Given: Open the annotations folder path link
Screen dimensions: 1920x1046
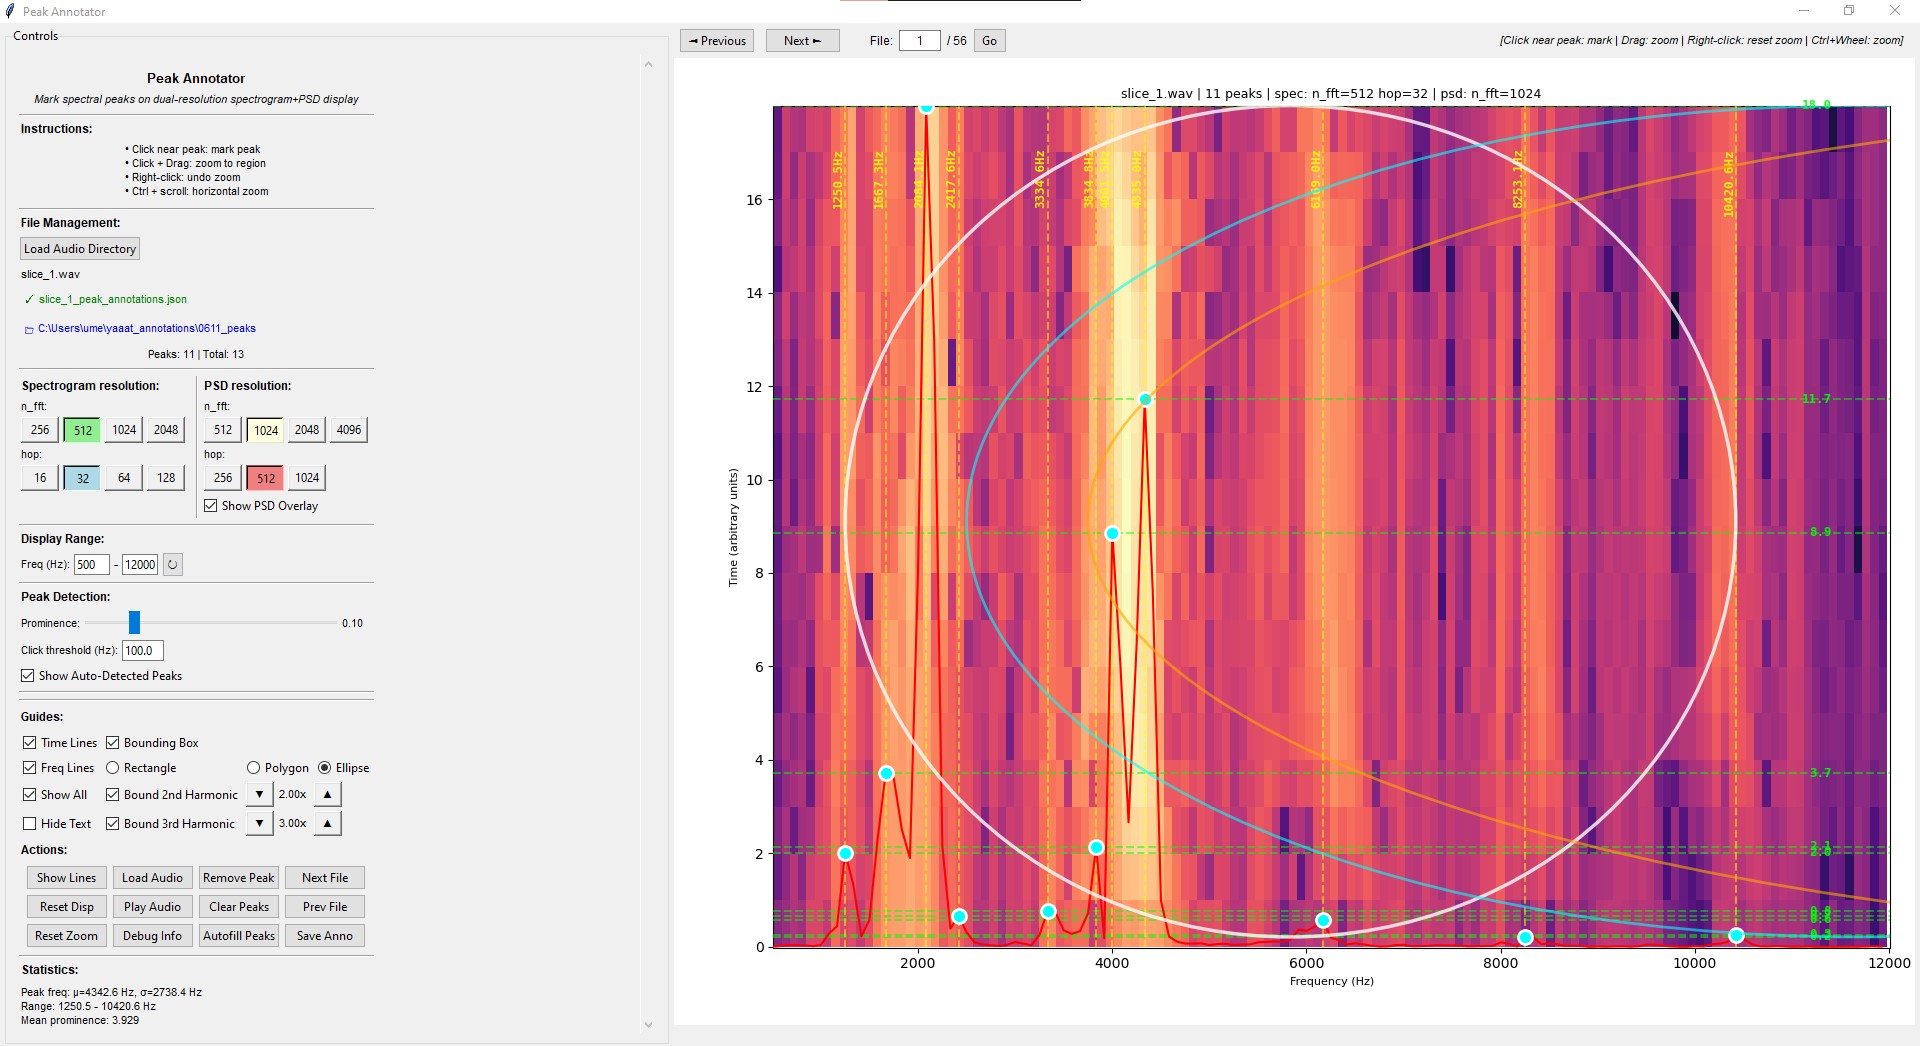Looking at the screenshot, I should [147, 329].
